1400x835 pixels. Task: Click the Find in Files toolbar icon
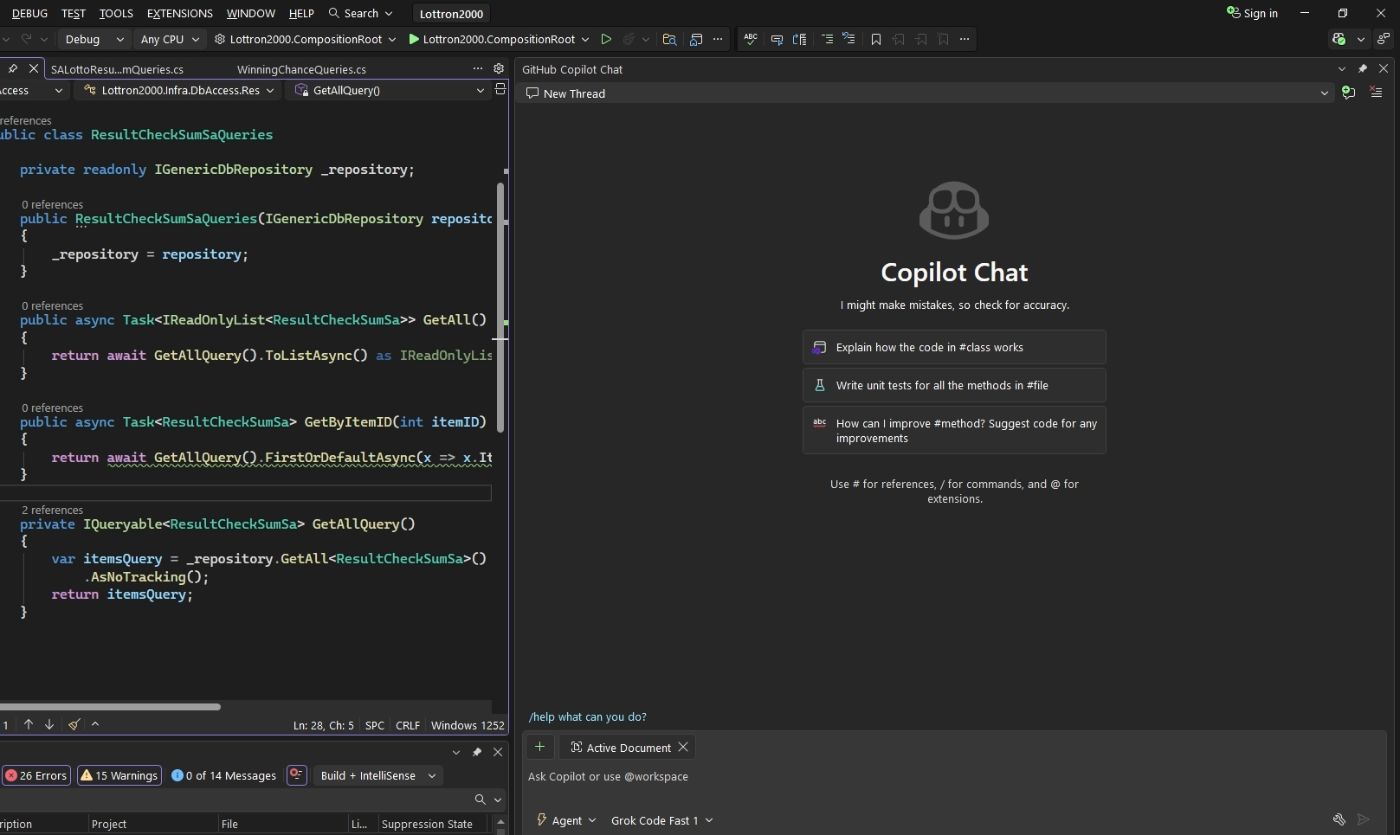pos(669,39)
